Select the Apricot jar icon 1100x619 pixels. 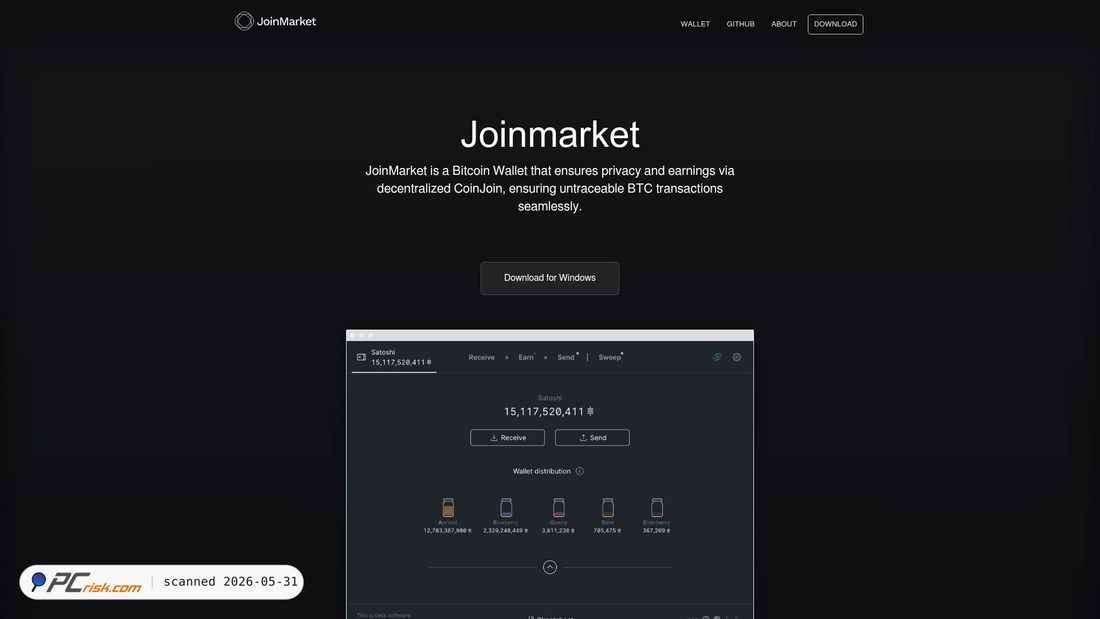(448, 507)
